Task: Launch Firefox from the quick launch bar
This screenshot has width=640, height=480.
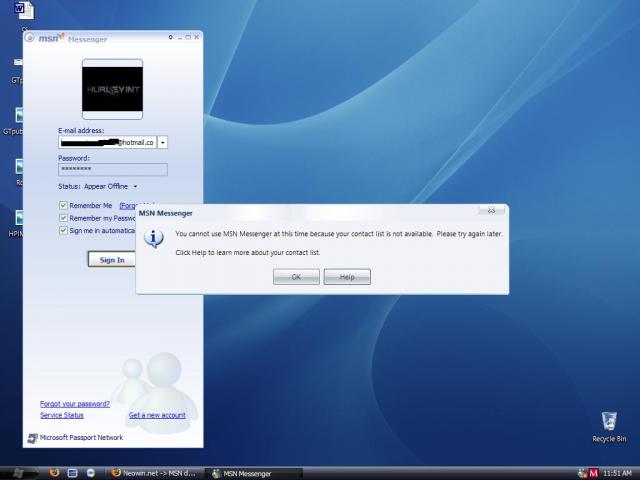Action: pyautogui.click(x=54, y=473)
